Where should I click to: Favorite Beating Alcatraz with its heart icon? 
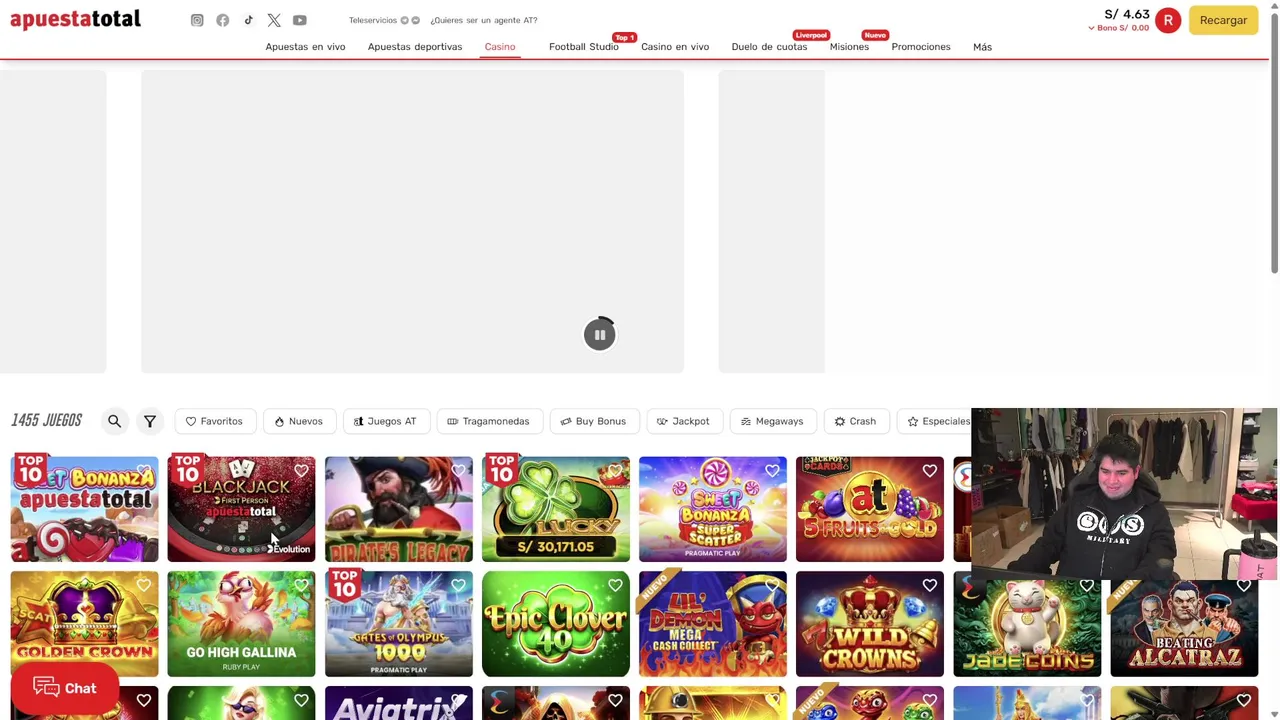coord(1243,586)
